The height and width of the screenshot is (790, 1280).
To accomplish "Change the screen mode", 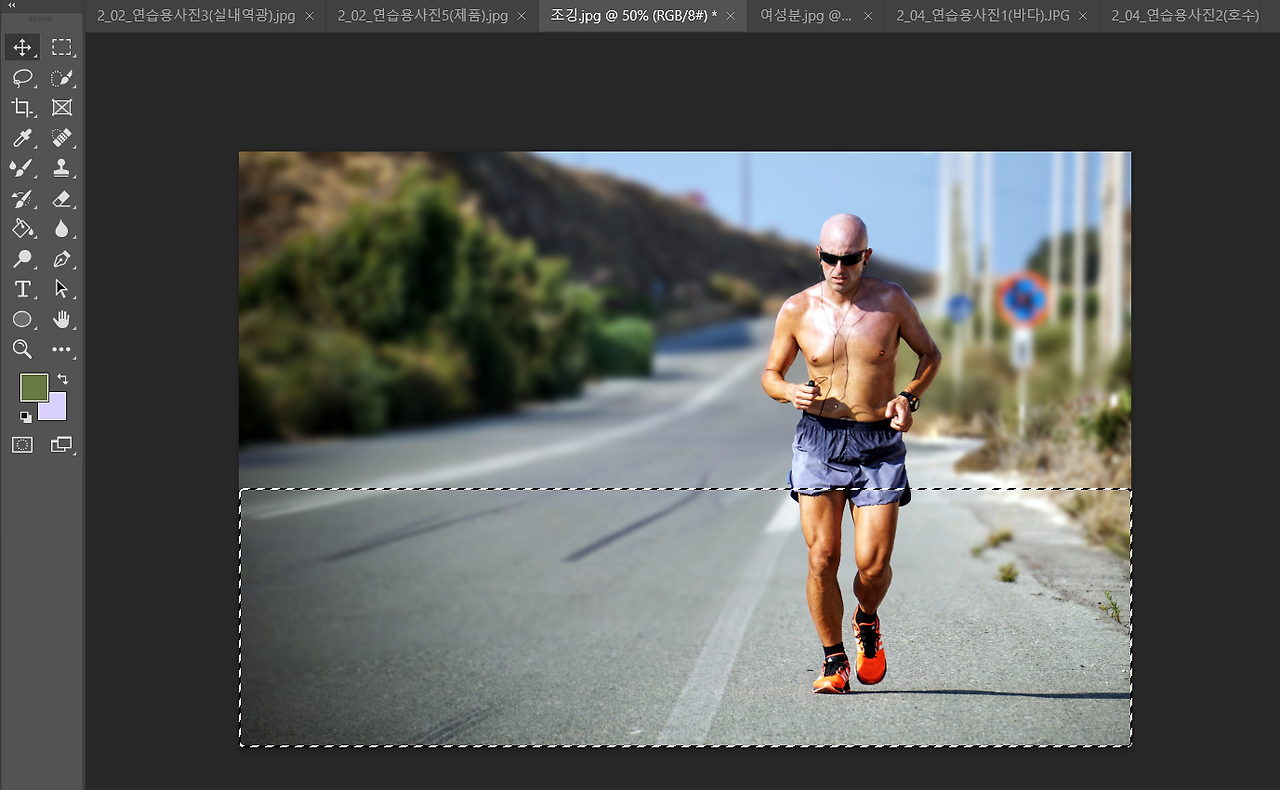I will tap(62, 445).
